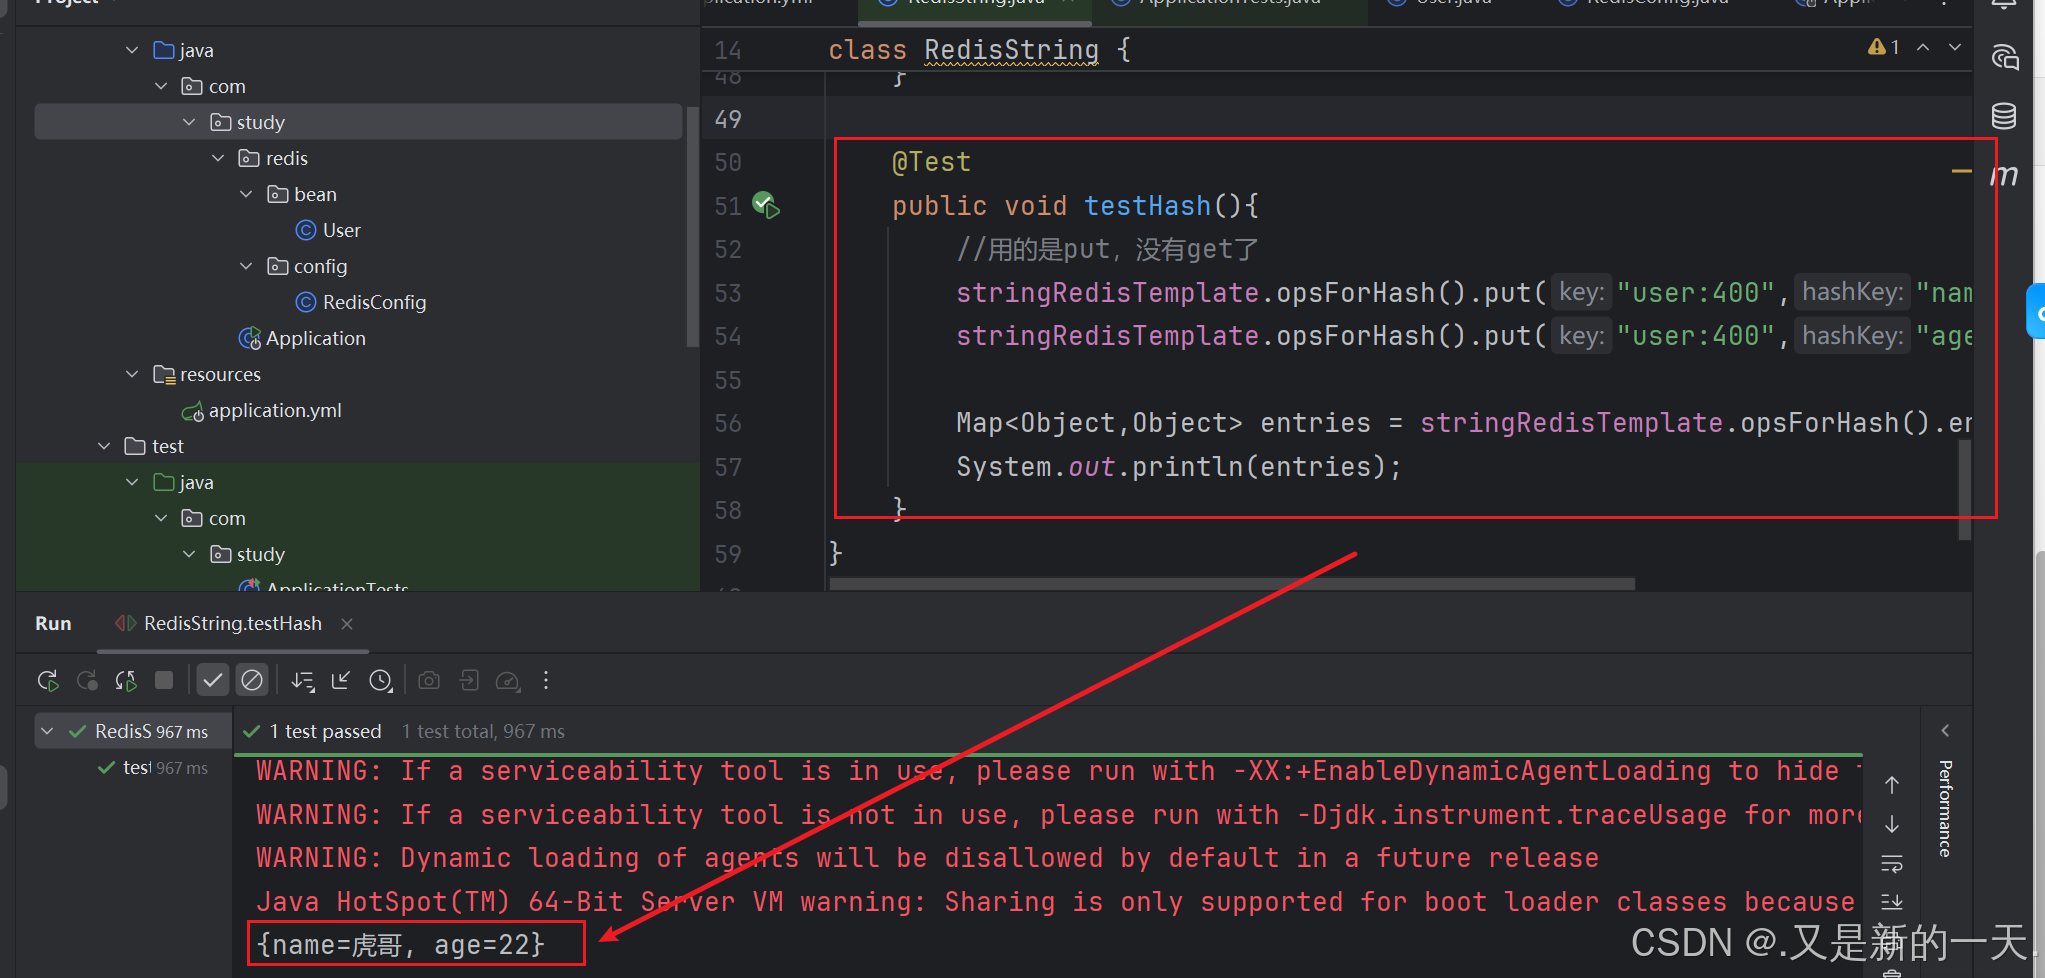Click the RedisString class name
This screenshot has width=2045, height=978.
pyautogui.click(x=1011, y=50)
